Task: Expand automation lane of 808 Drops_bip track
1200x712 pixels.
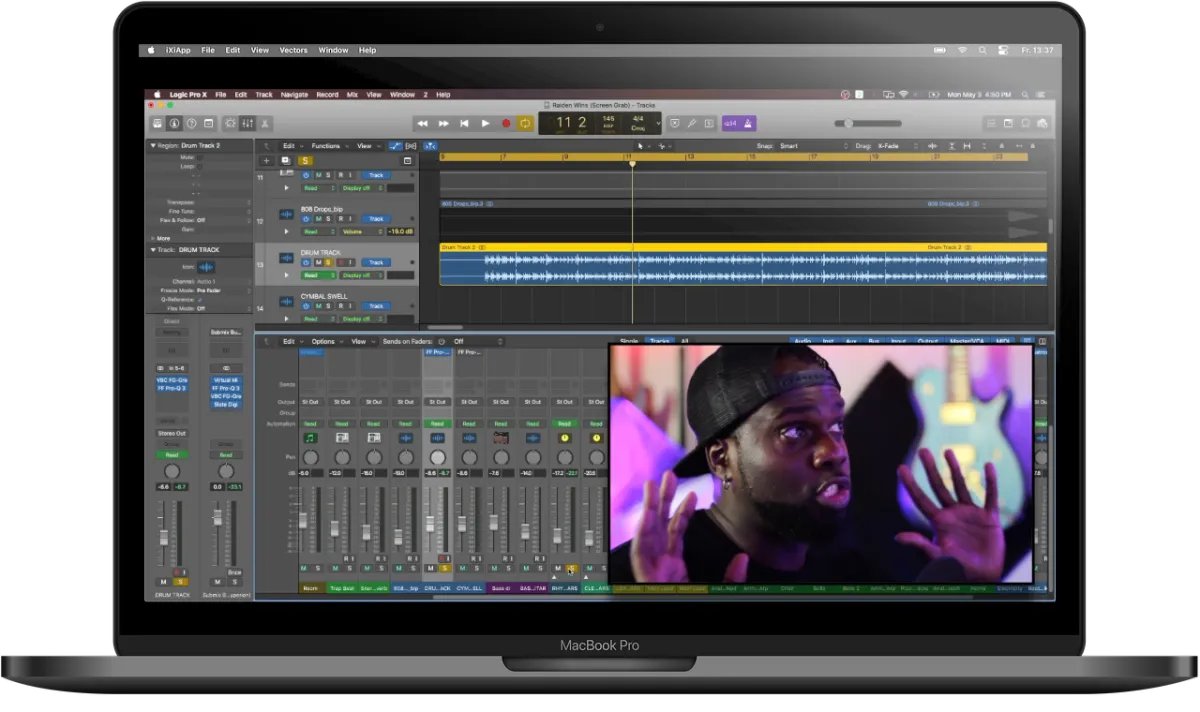Action: pos(286,231)
